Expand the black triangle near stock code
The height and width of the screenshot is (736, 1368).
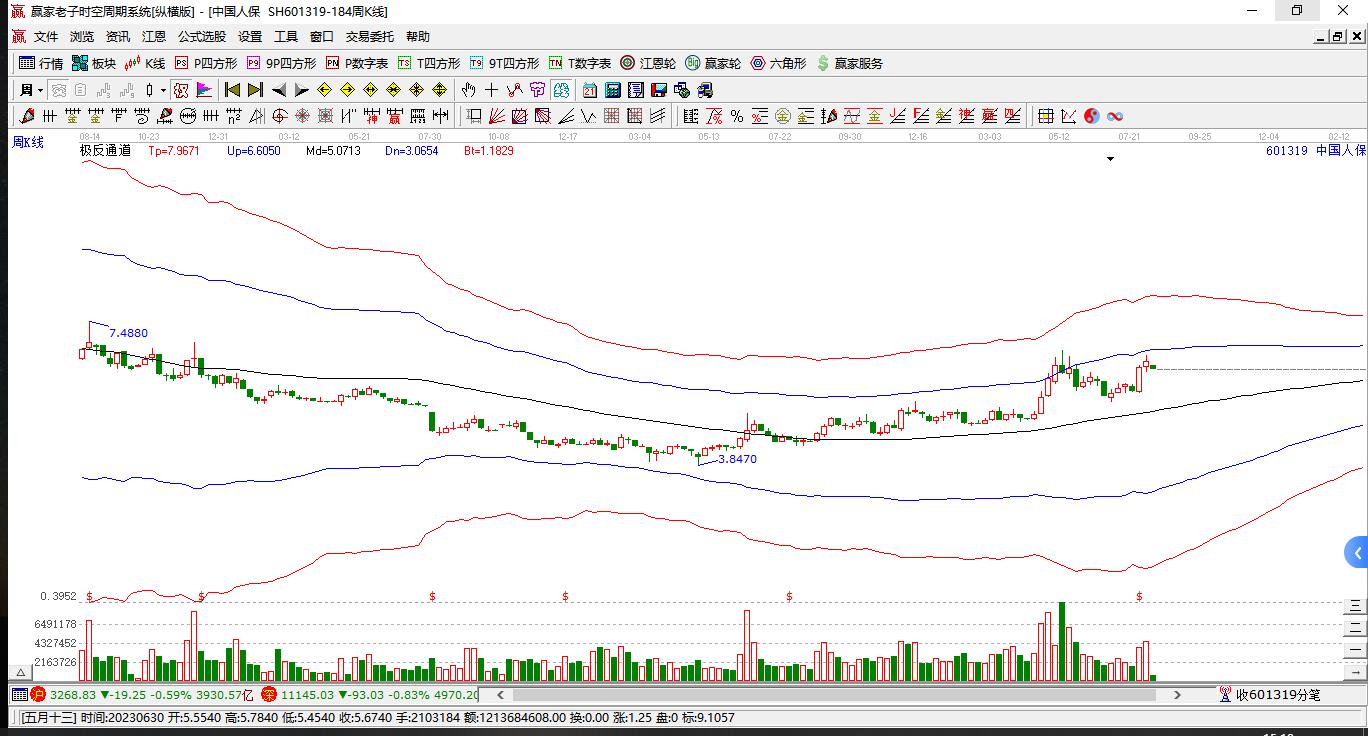1110,159
